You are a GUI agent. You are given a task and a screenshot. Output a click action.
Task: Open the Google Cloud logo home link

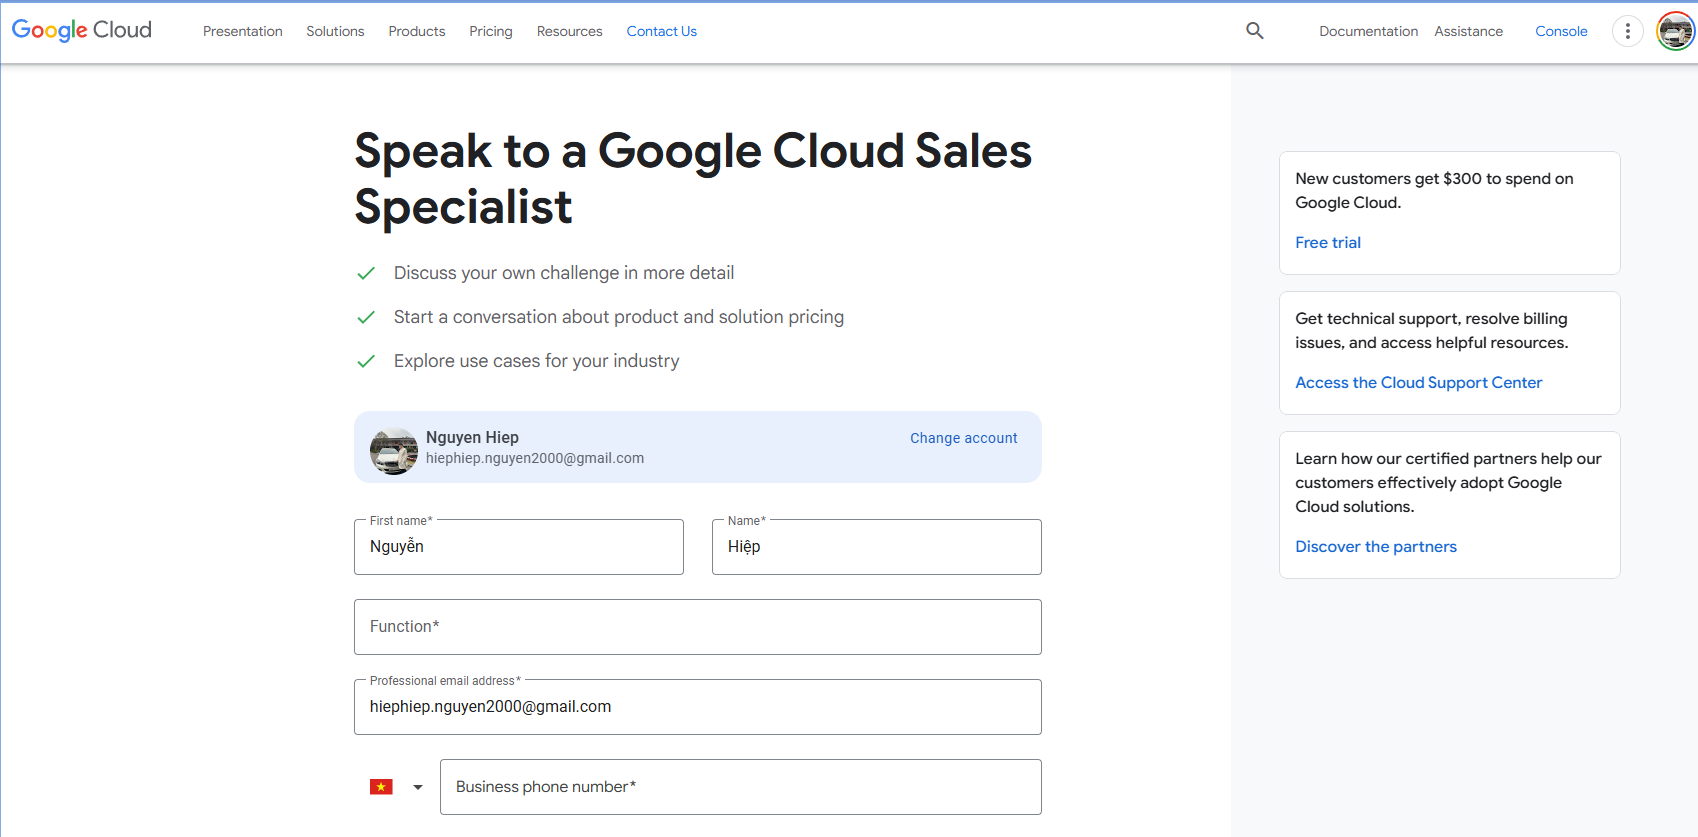click(x=82, y=31)
